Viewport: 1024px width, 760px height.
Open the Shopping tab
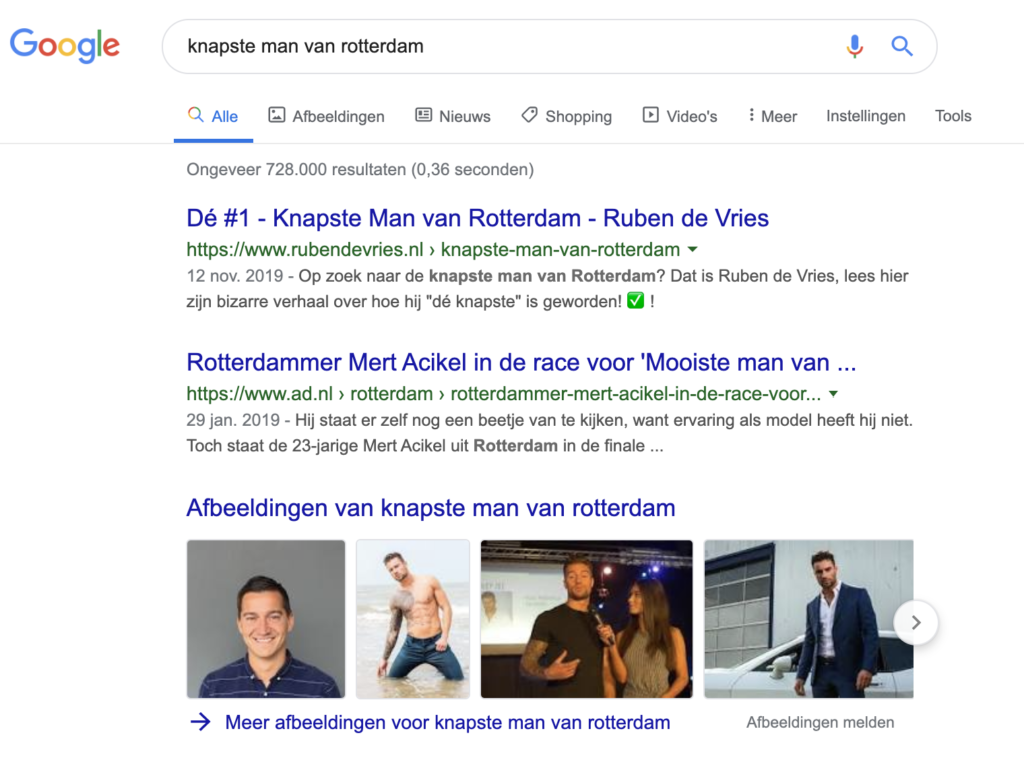(566, 116)
